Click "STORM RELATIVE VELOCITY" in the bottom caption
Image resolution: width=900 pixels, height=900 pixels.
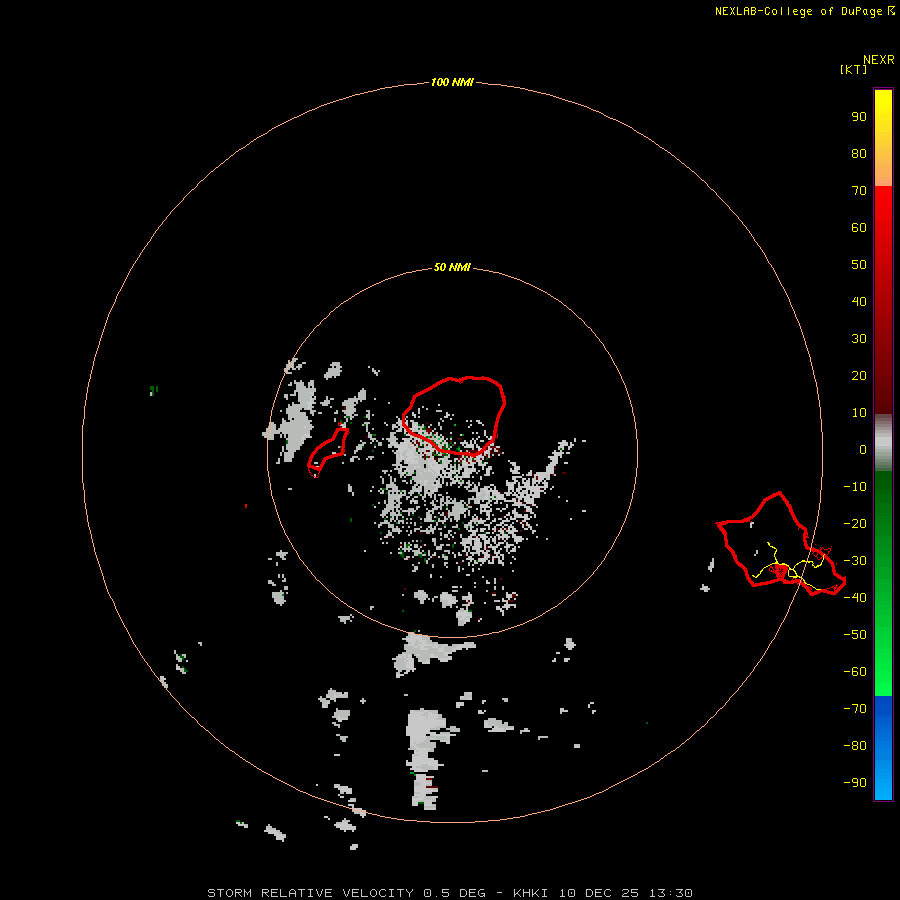click(310, 893)
